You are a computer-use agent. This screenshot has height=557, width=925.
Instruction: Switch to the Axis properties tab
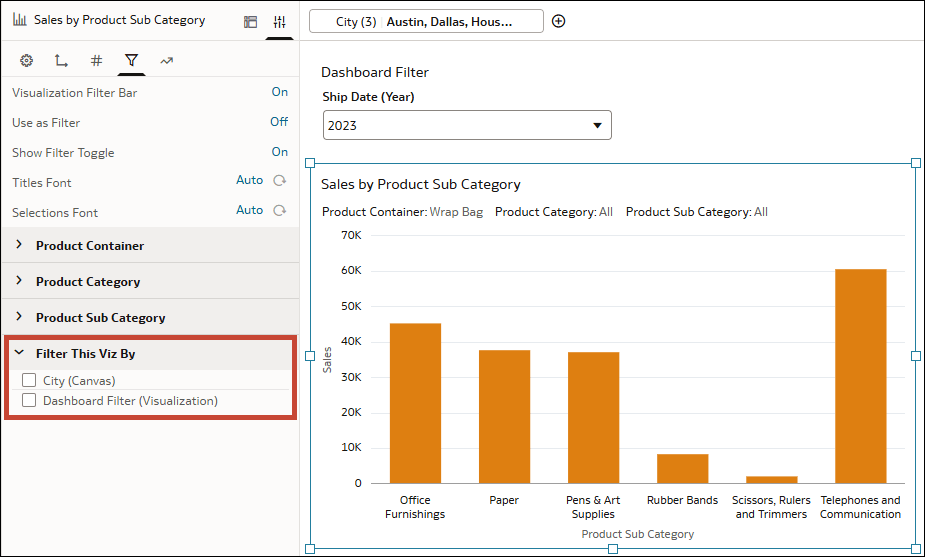click(x=61, y=61)
